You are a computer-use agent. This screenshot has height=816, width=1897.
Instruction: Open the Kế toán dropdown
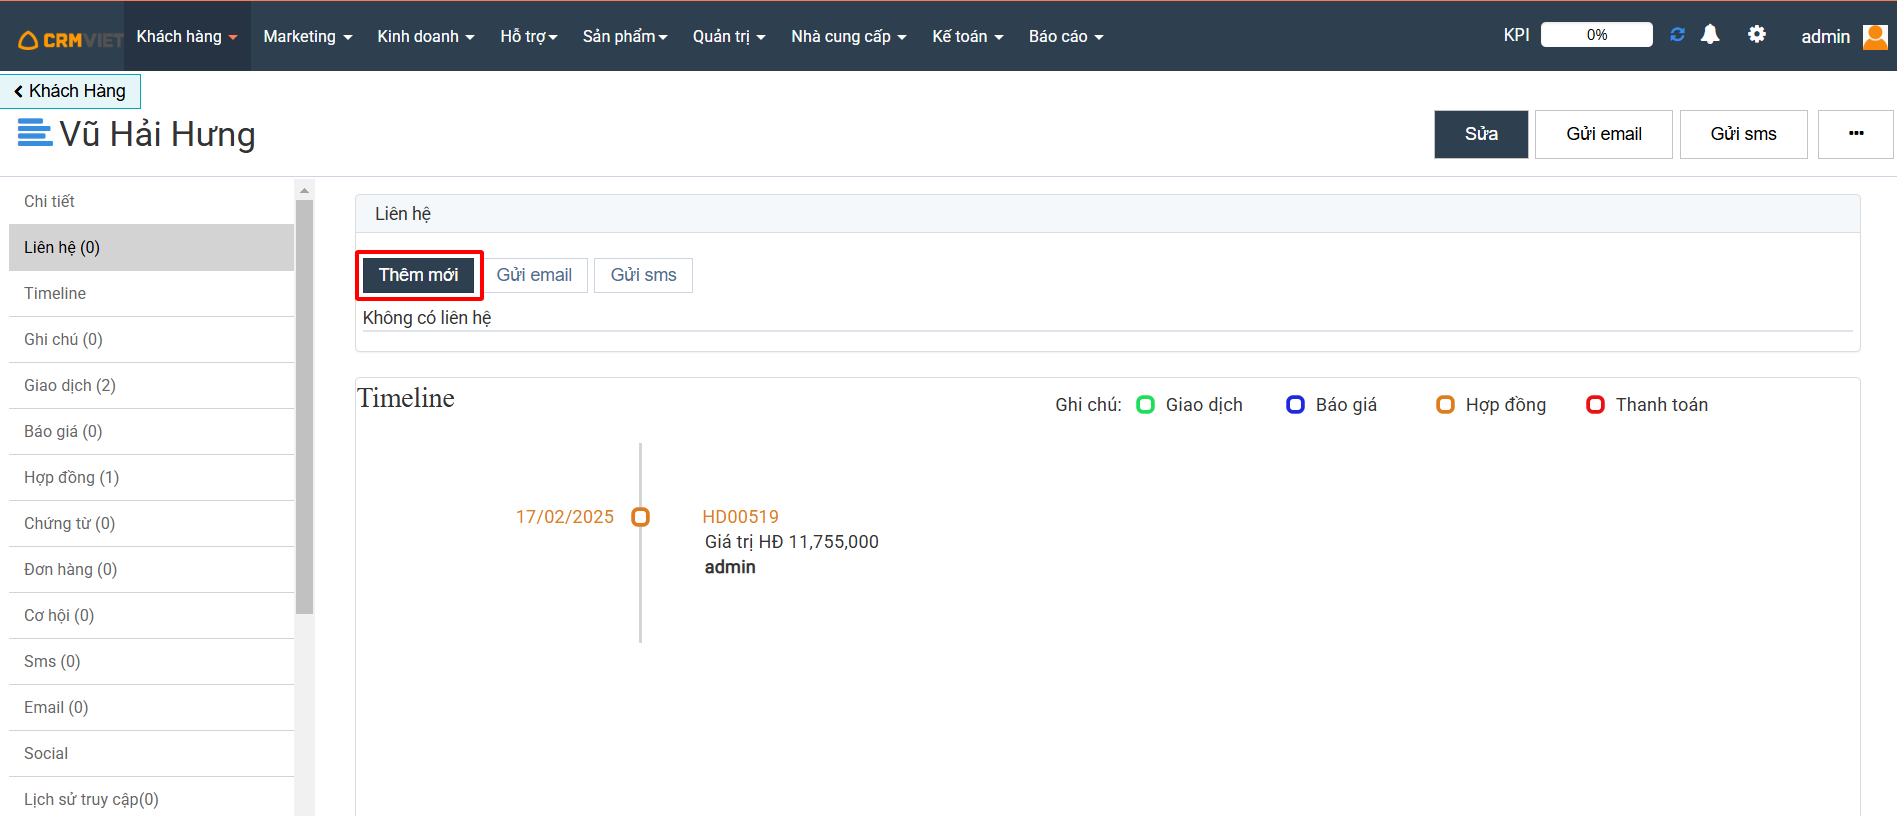click(x=968, y=36)
